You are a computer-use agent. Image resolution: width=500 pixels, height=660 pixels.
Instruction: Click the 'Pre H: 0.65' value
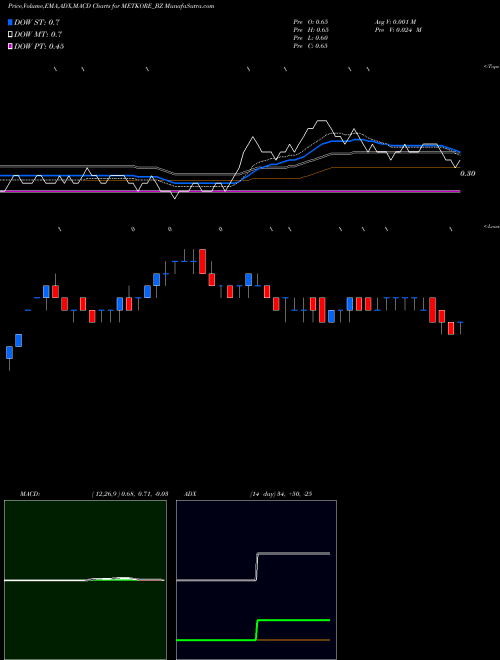click(311, 30)
